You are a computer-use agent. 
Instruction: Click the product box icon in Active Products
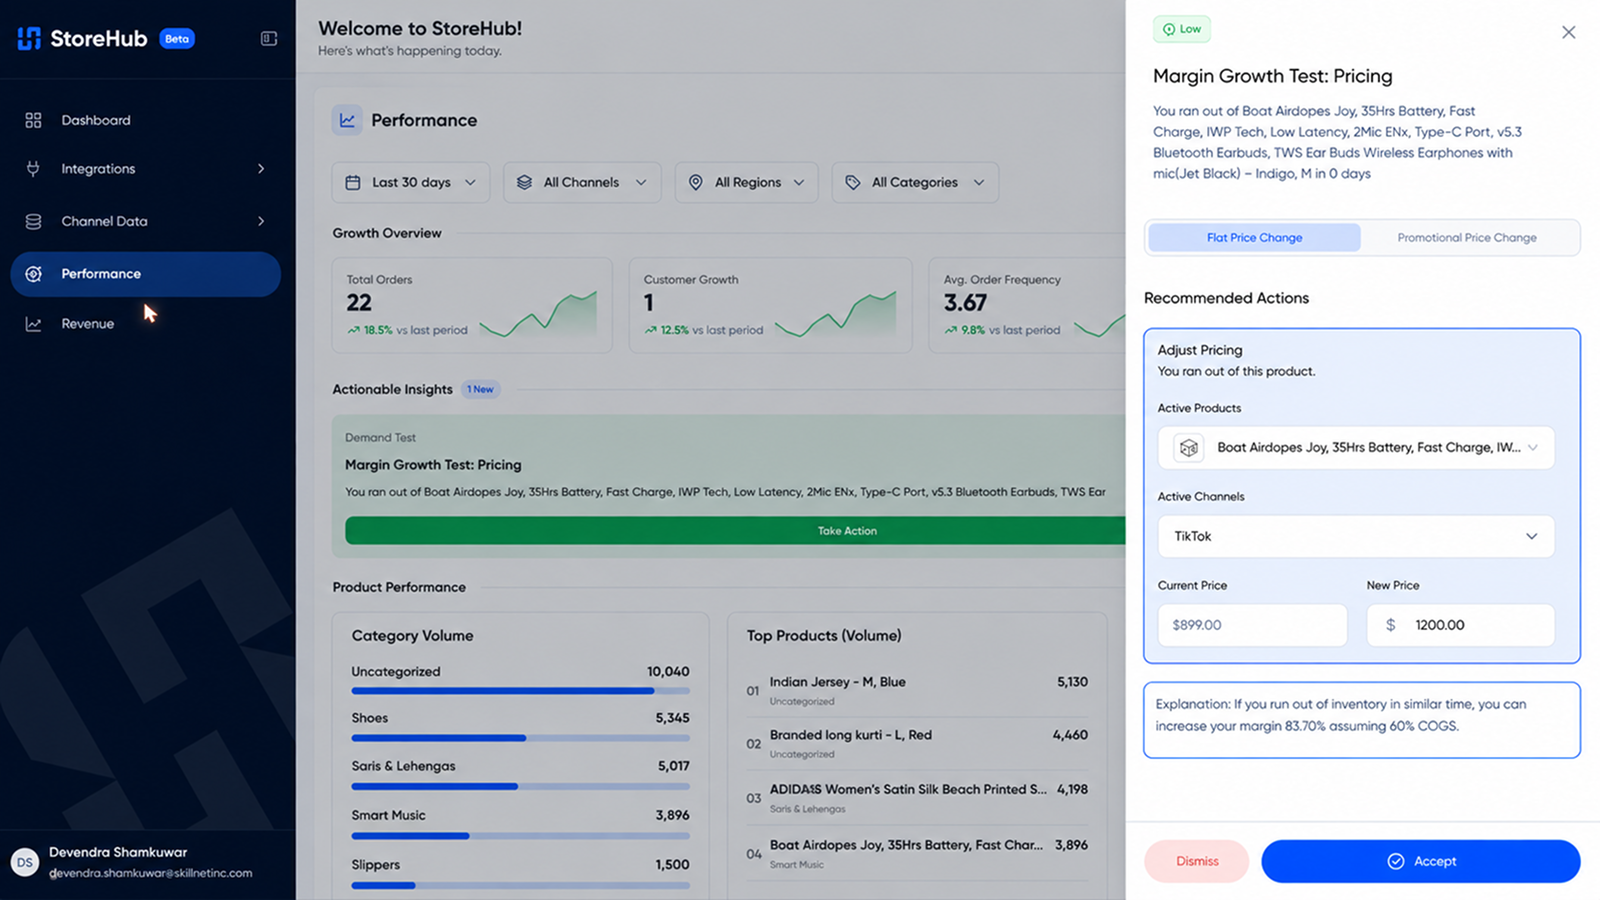click(x=1188, y=448)
